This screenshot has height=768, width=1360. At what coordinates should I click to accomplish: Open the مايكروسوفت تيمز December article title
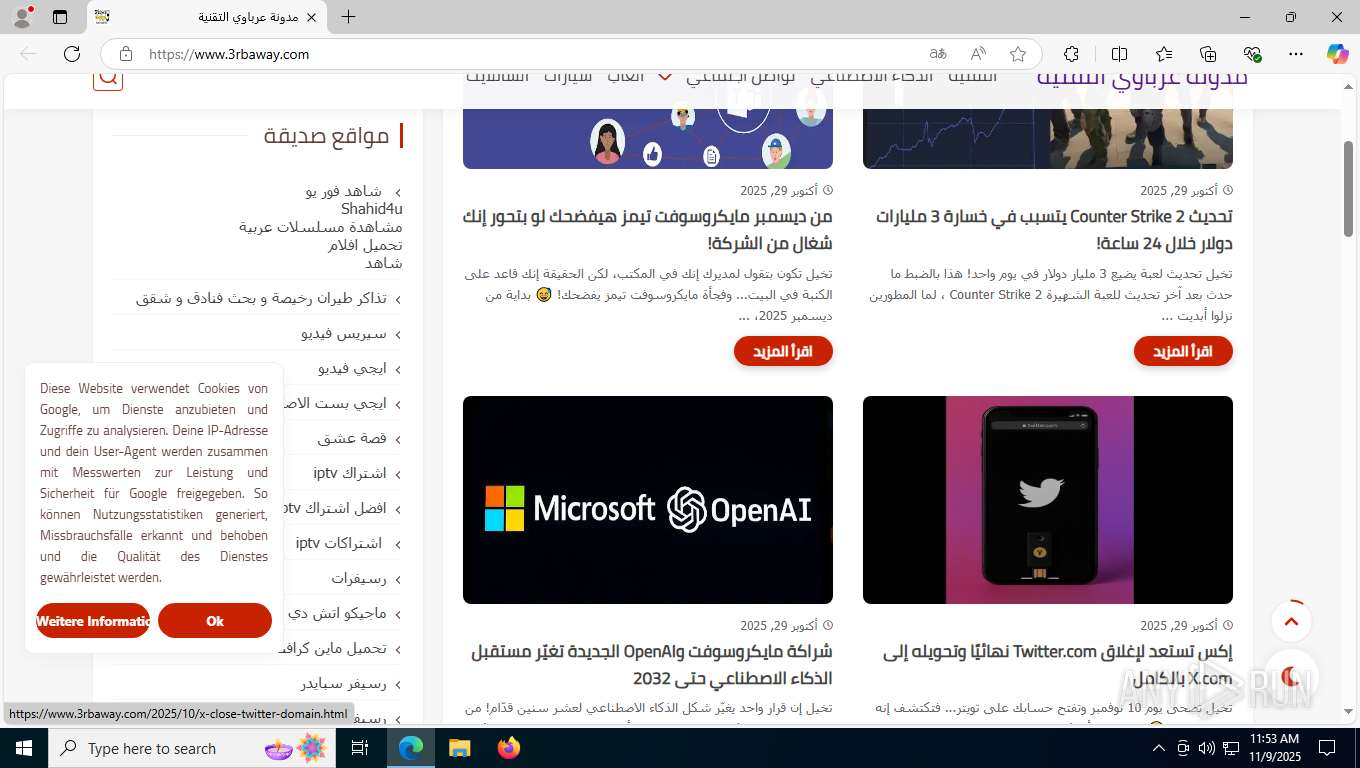pos(648,229)
